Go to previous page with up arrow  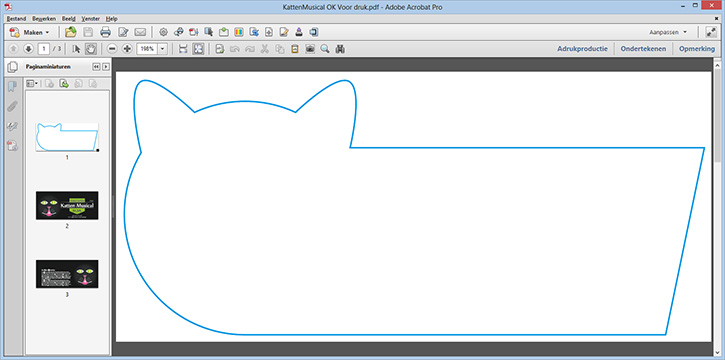pos(13,49)
